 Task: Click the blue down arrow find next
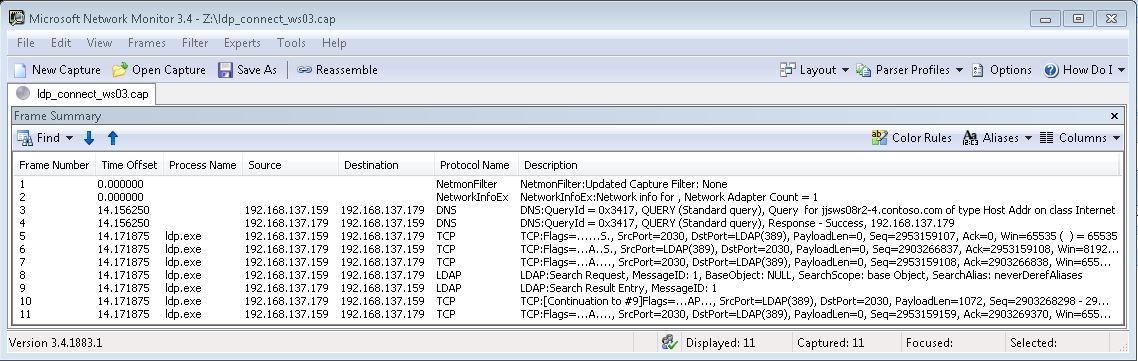point(89,138)
